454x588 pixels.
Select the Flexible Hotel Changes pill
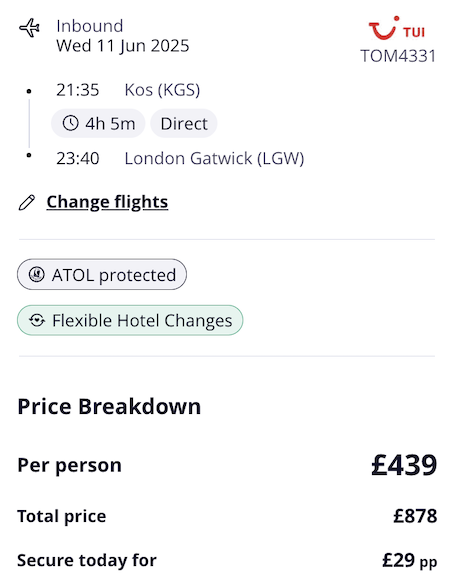(x=130, y=320)
